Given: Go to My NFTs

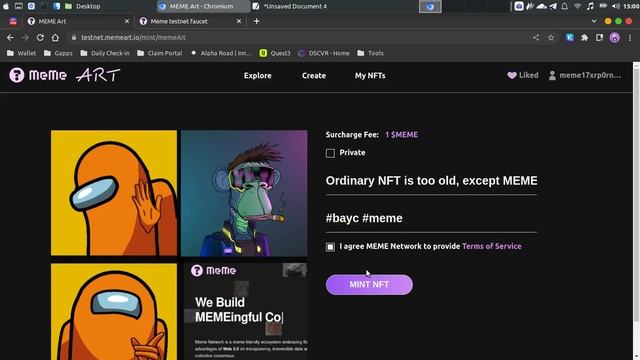Looking at the screenshot, I should tap(370, 76).
